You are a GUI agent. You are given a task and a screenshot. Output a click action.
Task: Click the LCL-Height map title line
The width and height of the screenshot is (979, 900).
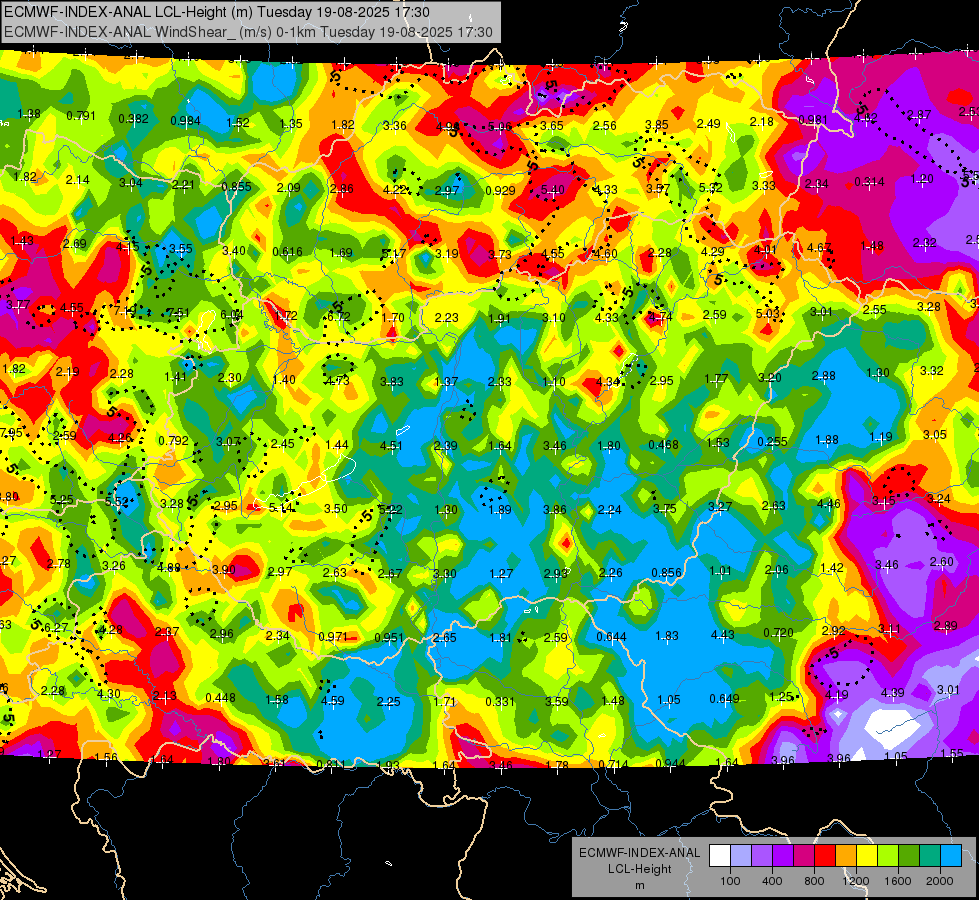pyautogui.click(x=217, y=12)
